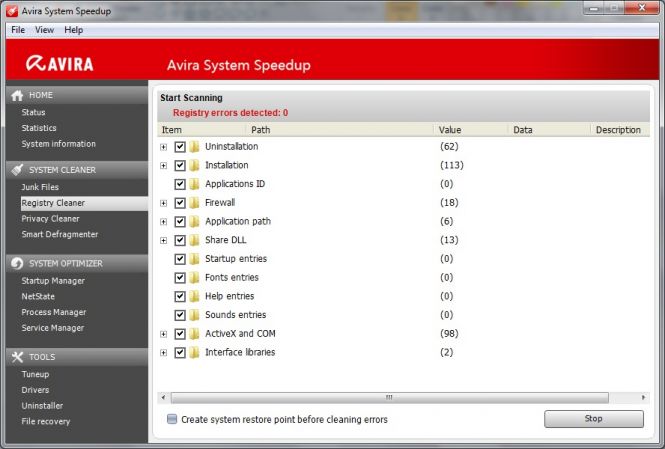Uncheck the Applications ID checkbox
The height and width of the screenshot is (449, 665).
click(180, 184)
